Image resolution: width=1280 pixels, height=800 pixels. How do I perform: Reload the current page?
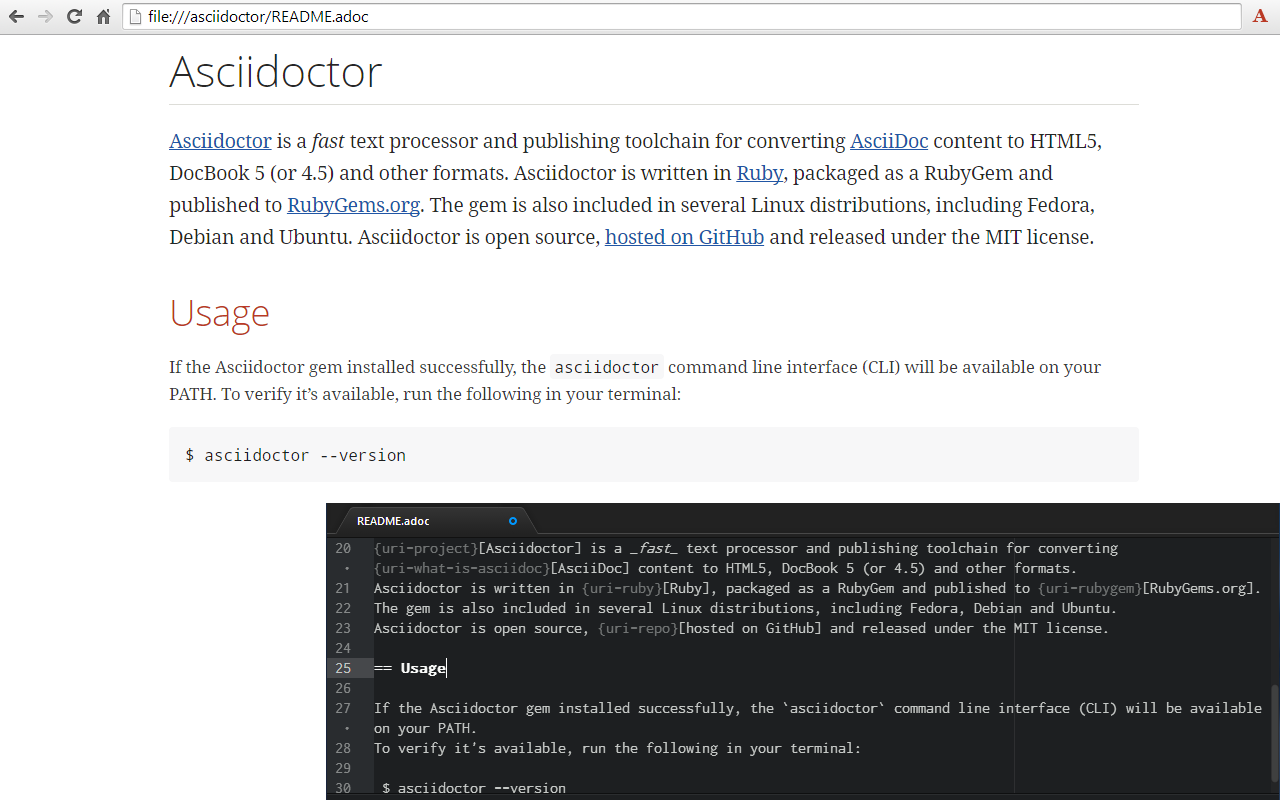(74, 16)
